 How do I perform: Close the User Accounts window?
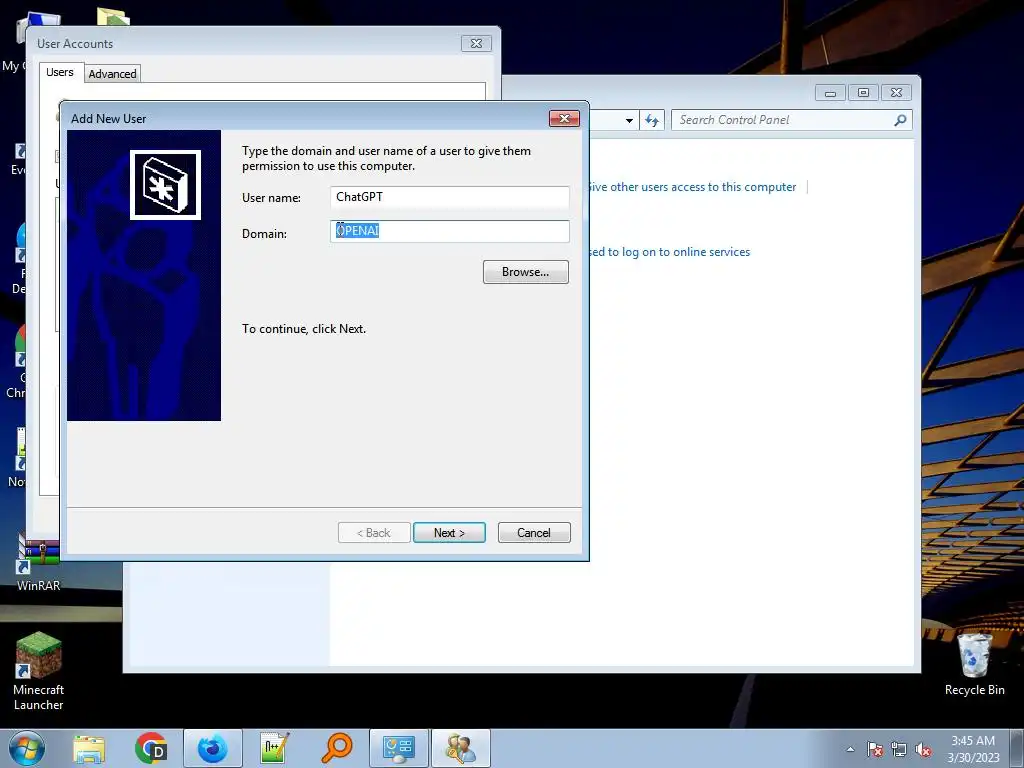(x=476, y=44)
